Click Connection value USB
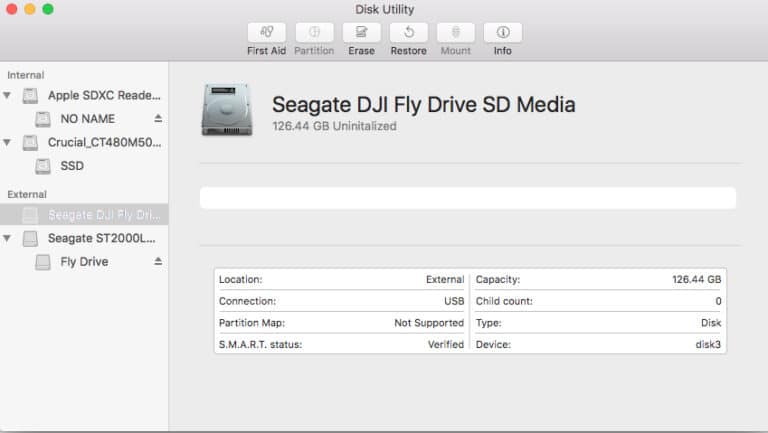Image resolution: width=768 pixels, height=433 pixels. 454,301
